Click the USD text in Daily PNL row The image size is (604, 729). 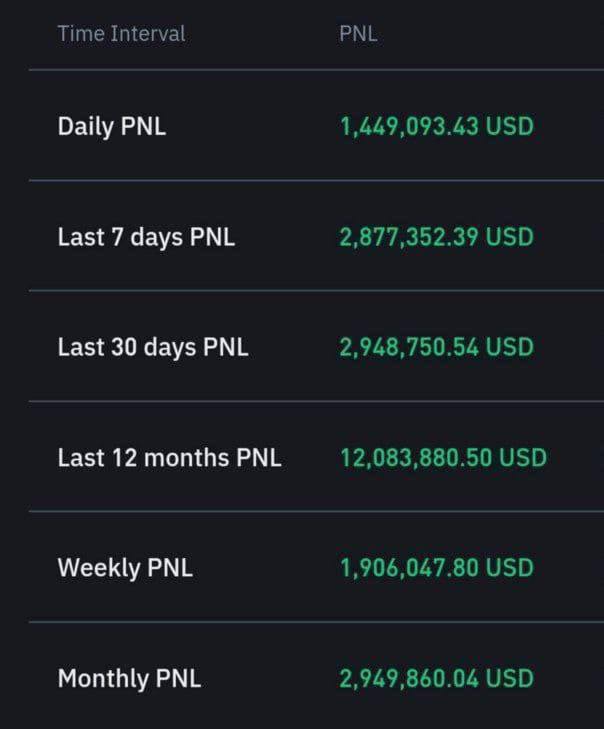510,126
